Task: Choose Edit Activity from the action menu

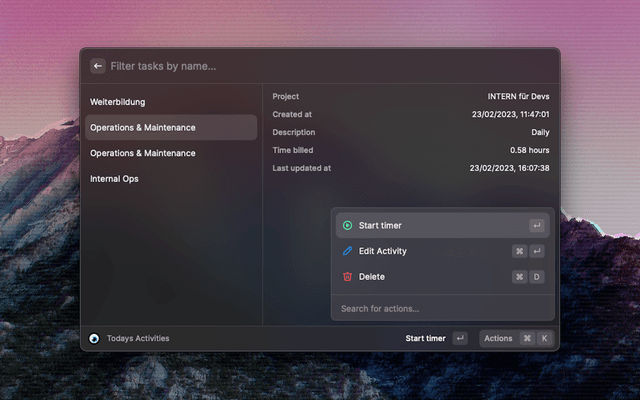Action: 383,251
